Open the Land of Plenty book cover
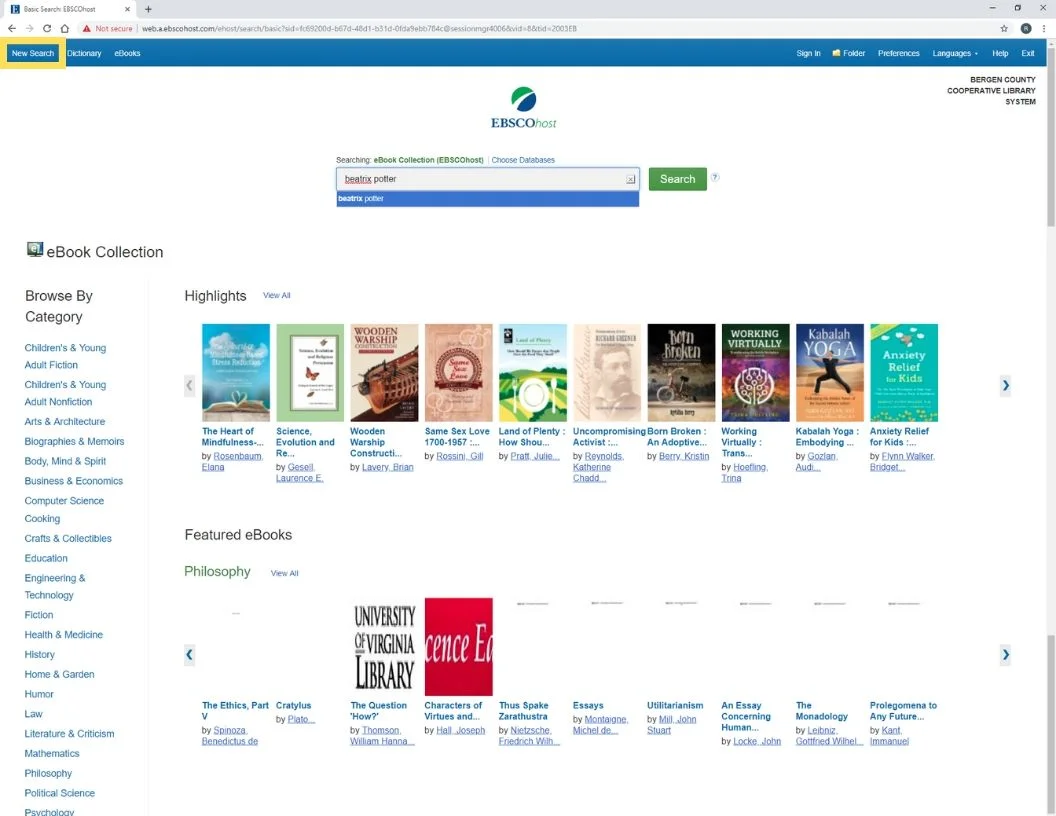The height and width of the screenshot is (816, 1056). click(533, 372)
